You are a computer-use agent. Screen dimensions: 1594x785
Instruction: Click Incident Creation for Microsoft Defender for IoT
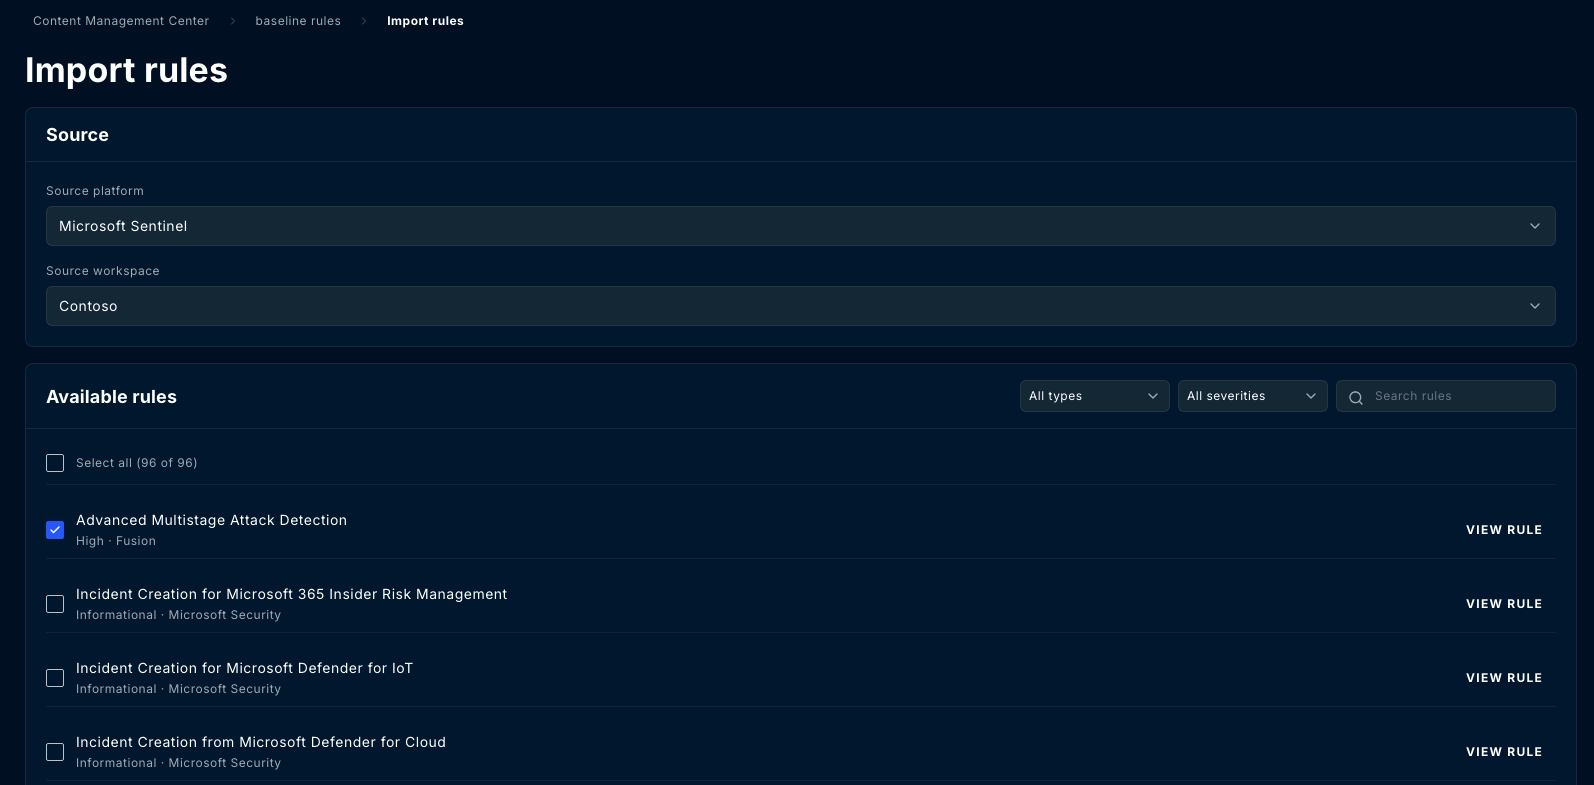pos(244,668)
